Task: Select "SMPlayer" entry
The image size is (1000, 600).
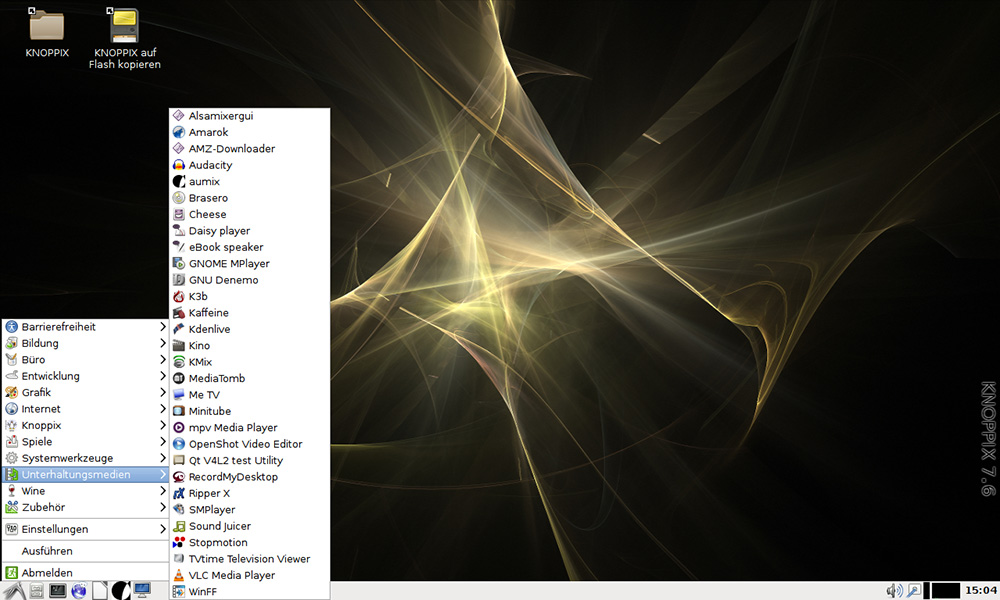Action: [250, 510]
